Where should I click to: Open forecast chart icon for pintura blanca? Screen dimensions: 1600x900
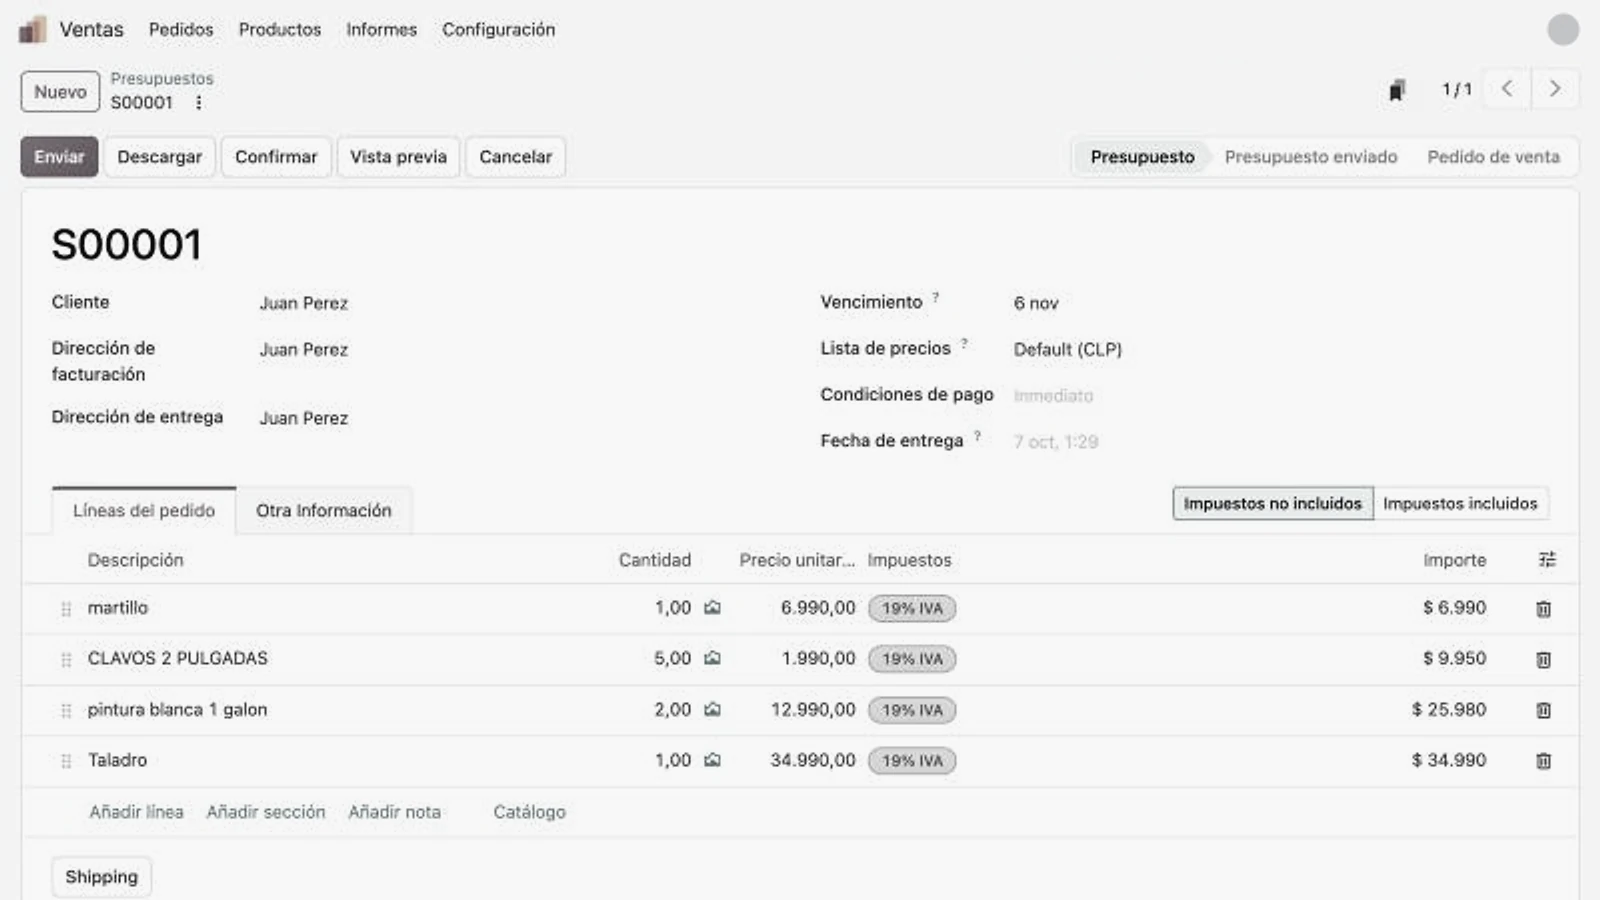point(712,709)
